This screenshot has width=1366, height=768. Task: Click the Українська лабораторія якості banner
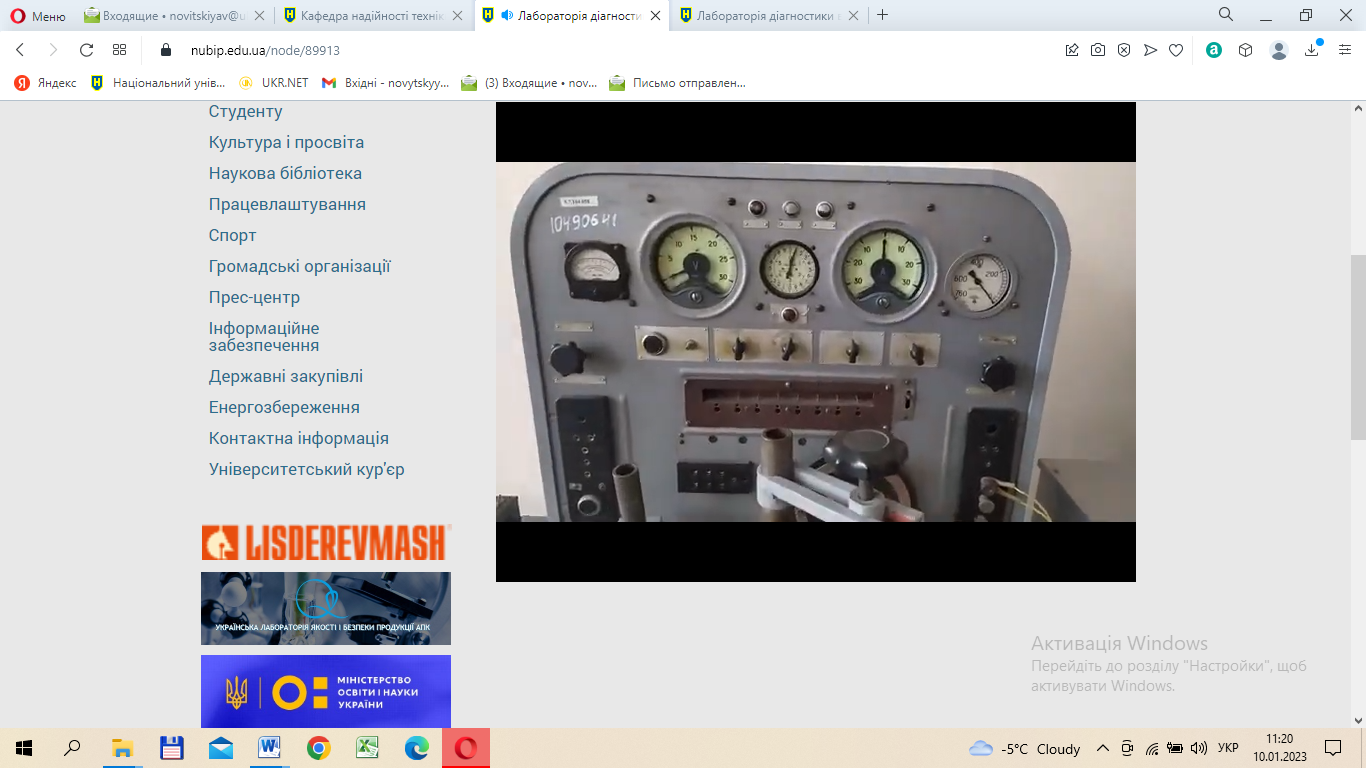pyautogui.click(x=326, y=608)
